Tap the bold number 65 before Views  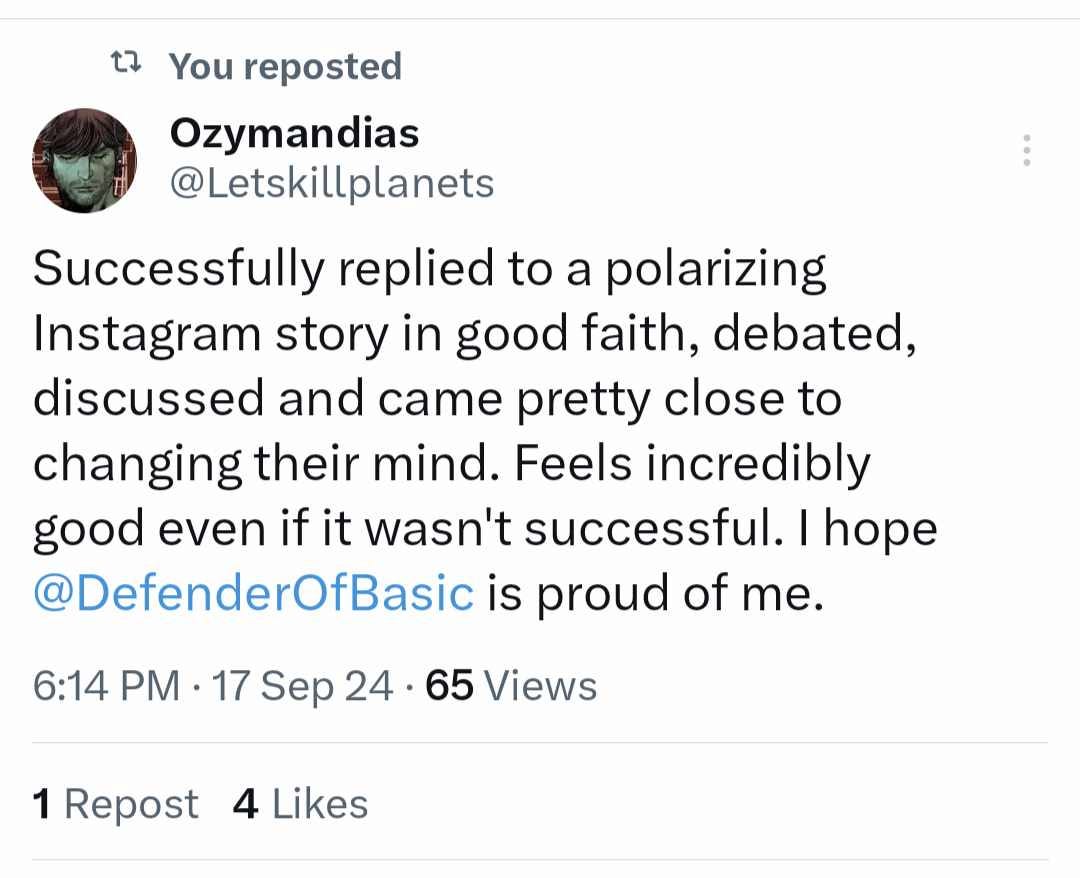click(x=449, y=687)
